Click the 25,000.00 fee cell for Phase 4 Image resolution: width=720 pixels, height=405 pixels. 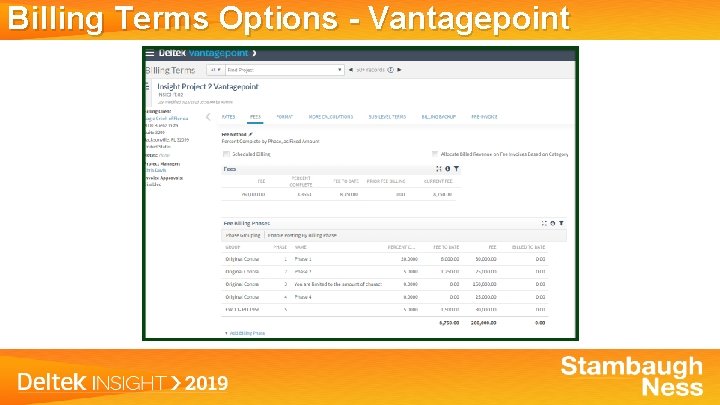485,297
